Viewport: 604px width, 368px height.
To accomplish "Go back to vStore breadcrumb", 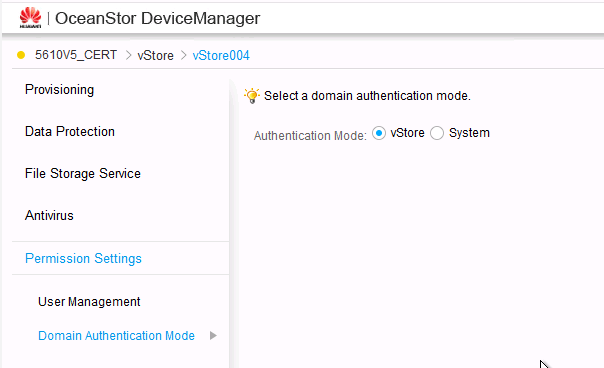I will 156,55.
